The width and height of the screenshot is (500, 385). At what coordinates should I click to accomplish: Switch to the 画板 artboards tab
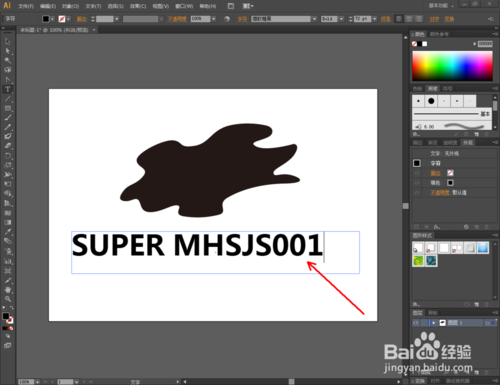coord(433,313)
